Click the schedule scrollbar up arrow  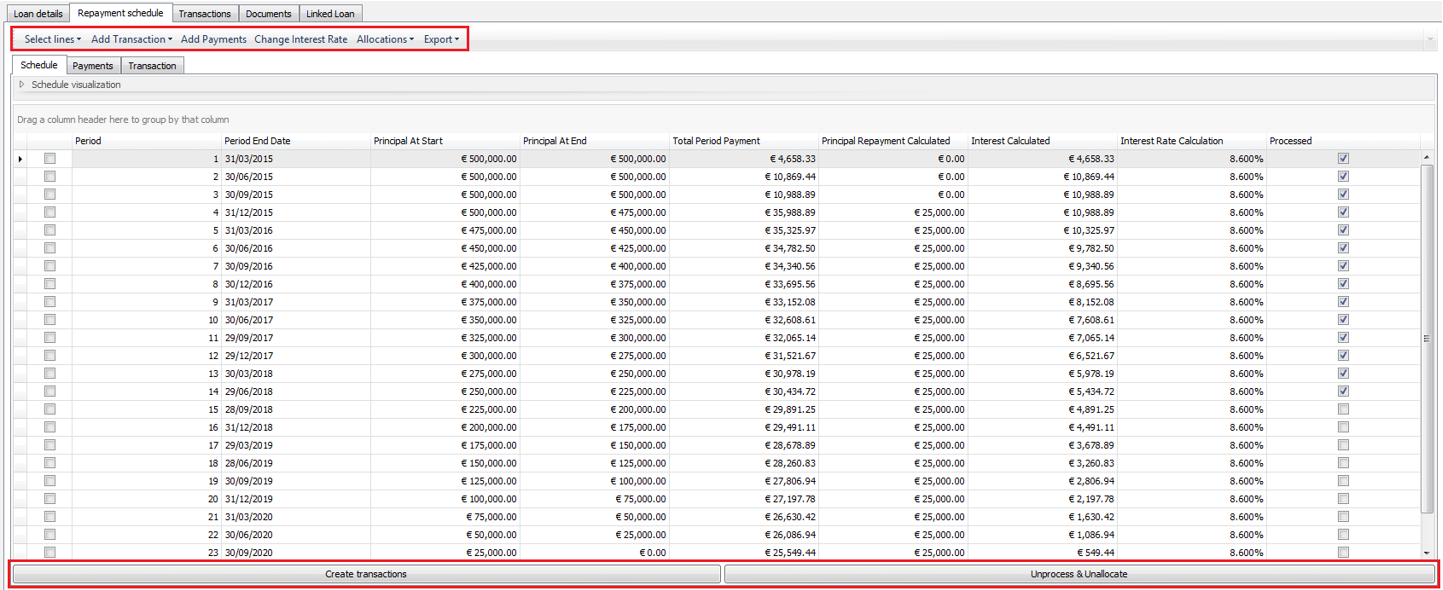coord(1427,158)
